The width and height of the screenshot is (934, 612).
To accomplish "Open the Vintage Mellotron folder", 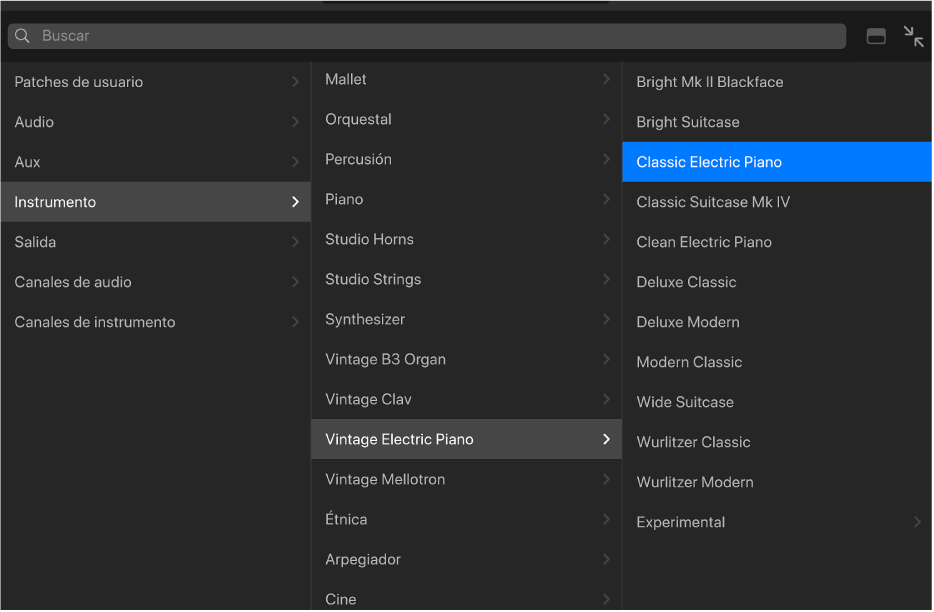I will [466, 479].
